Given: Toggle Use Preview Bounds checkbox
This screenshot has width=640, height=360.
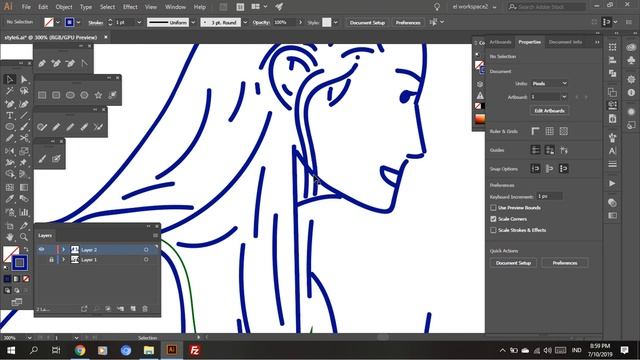Looking at the screenshot, I should coord(493,208).
